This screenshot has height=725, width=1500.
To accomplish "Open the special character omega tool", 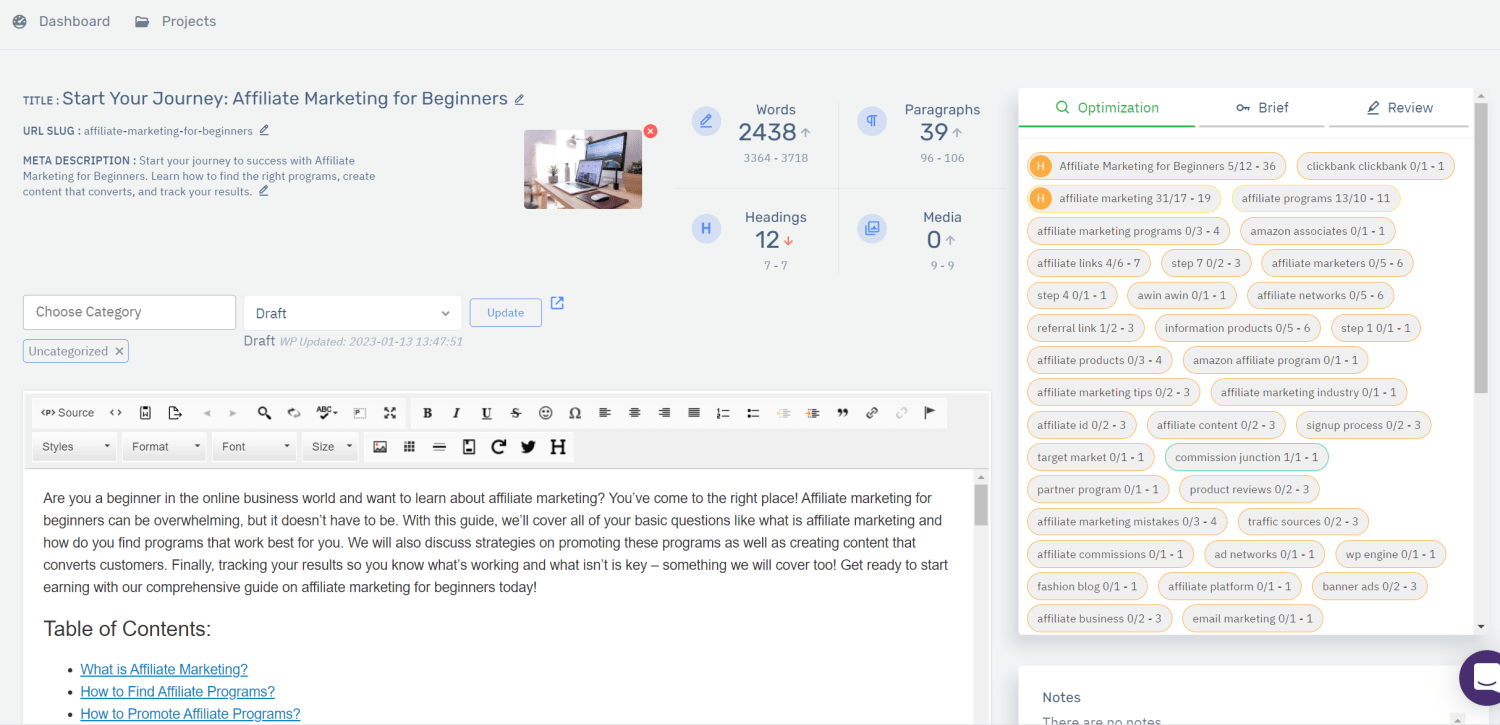I will point(575,413).
